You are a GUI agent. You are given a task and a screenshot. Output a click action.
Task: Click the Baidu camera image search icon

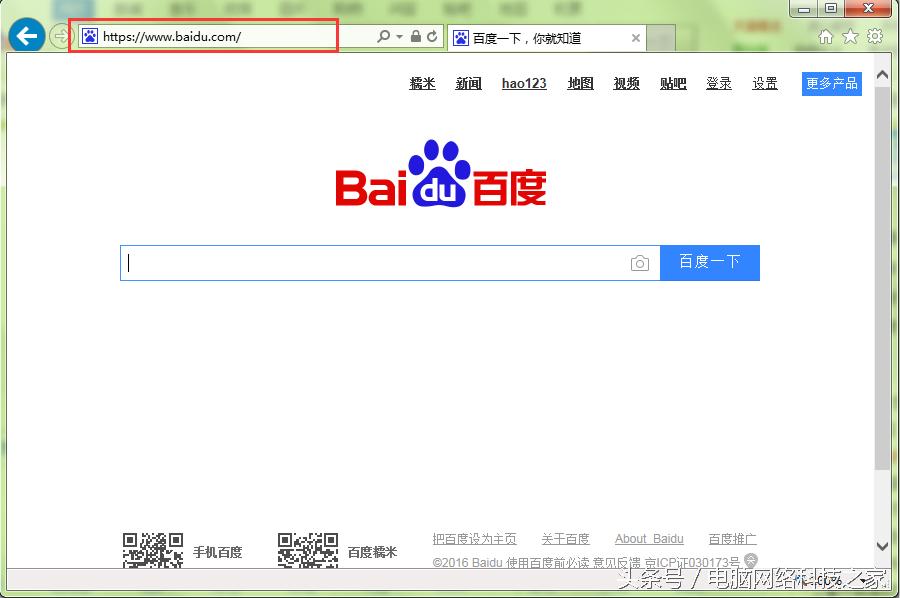coord(640,262)
